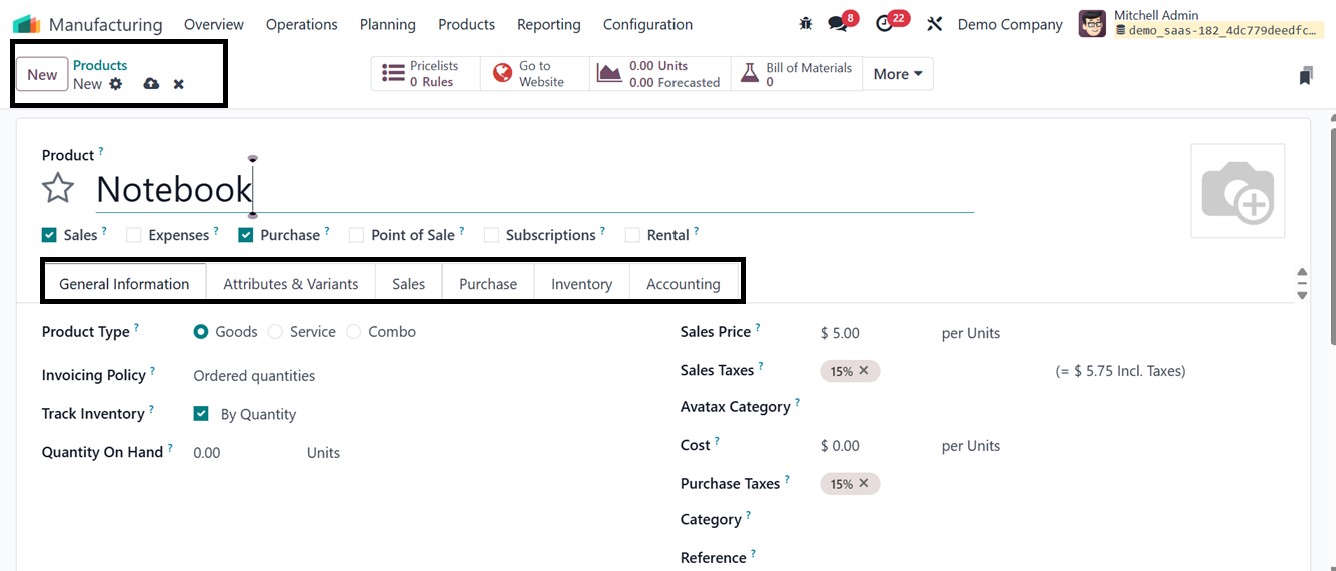The height and width of the screenshot is (571, 1336).
Task: Upload a product image via camera placeholder
Action: [x=1237, y=191]
